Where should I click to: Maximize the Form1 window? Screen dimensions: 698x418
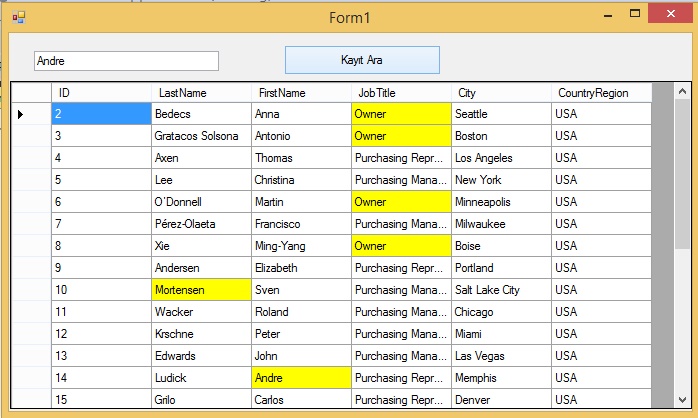[635, 13]
